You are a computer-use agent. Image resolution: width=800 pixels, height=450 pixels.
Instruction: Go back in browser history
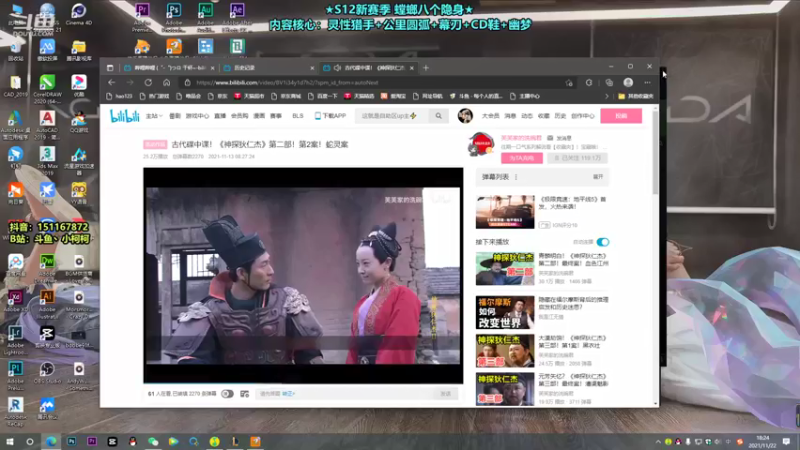point(112,83)
